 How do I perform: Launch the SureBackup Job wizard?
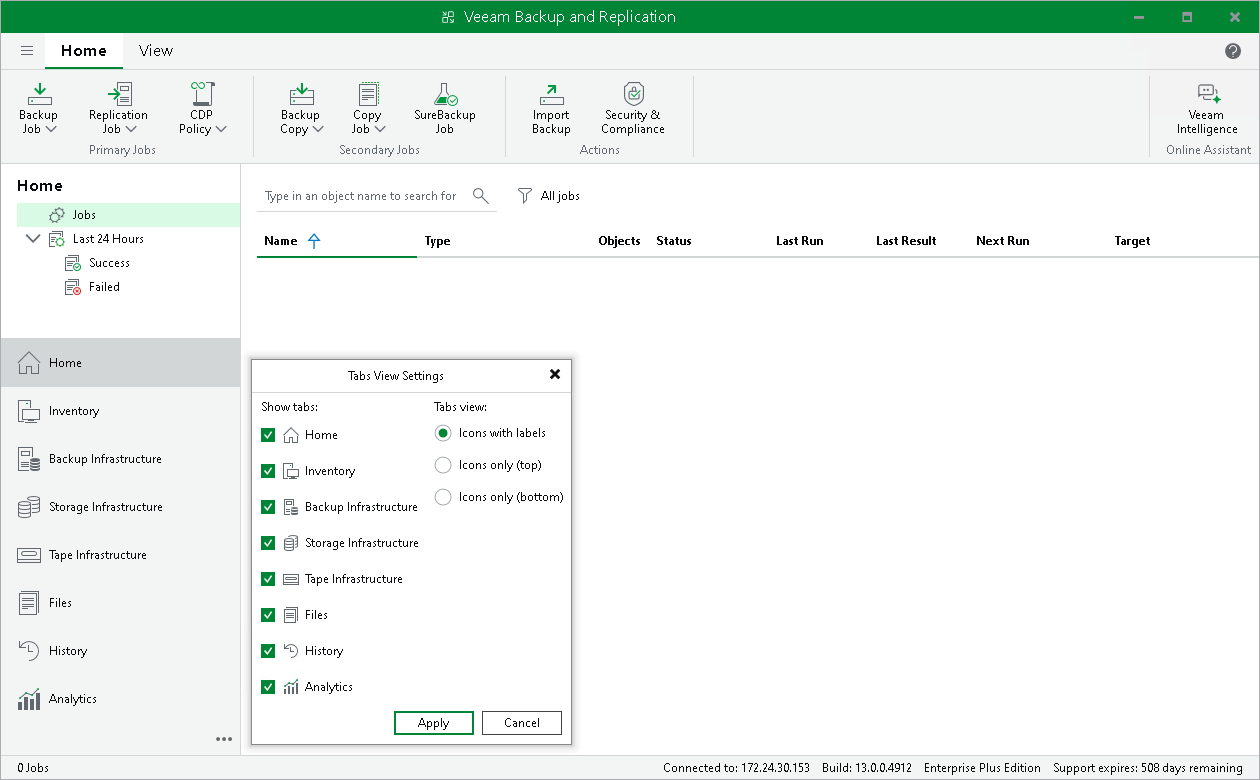(445, 108)
